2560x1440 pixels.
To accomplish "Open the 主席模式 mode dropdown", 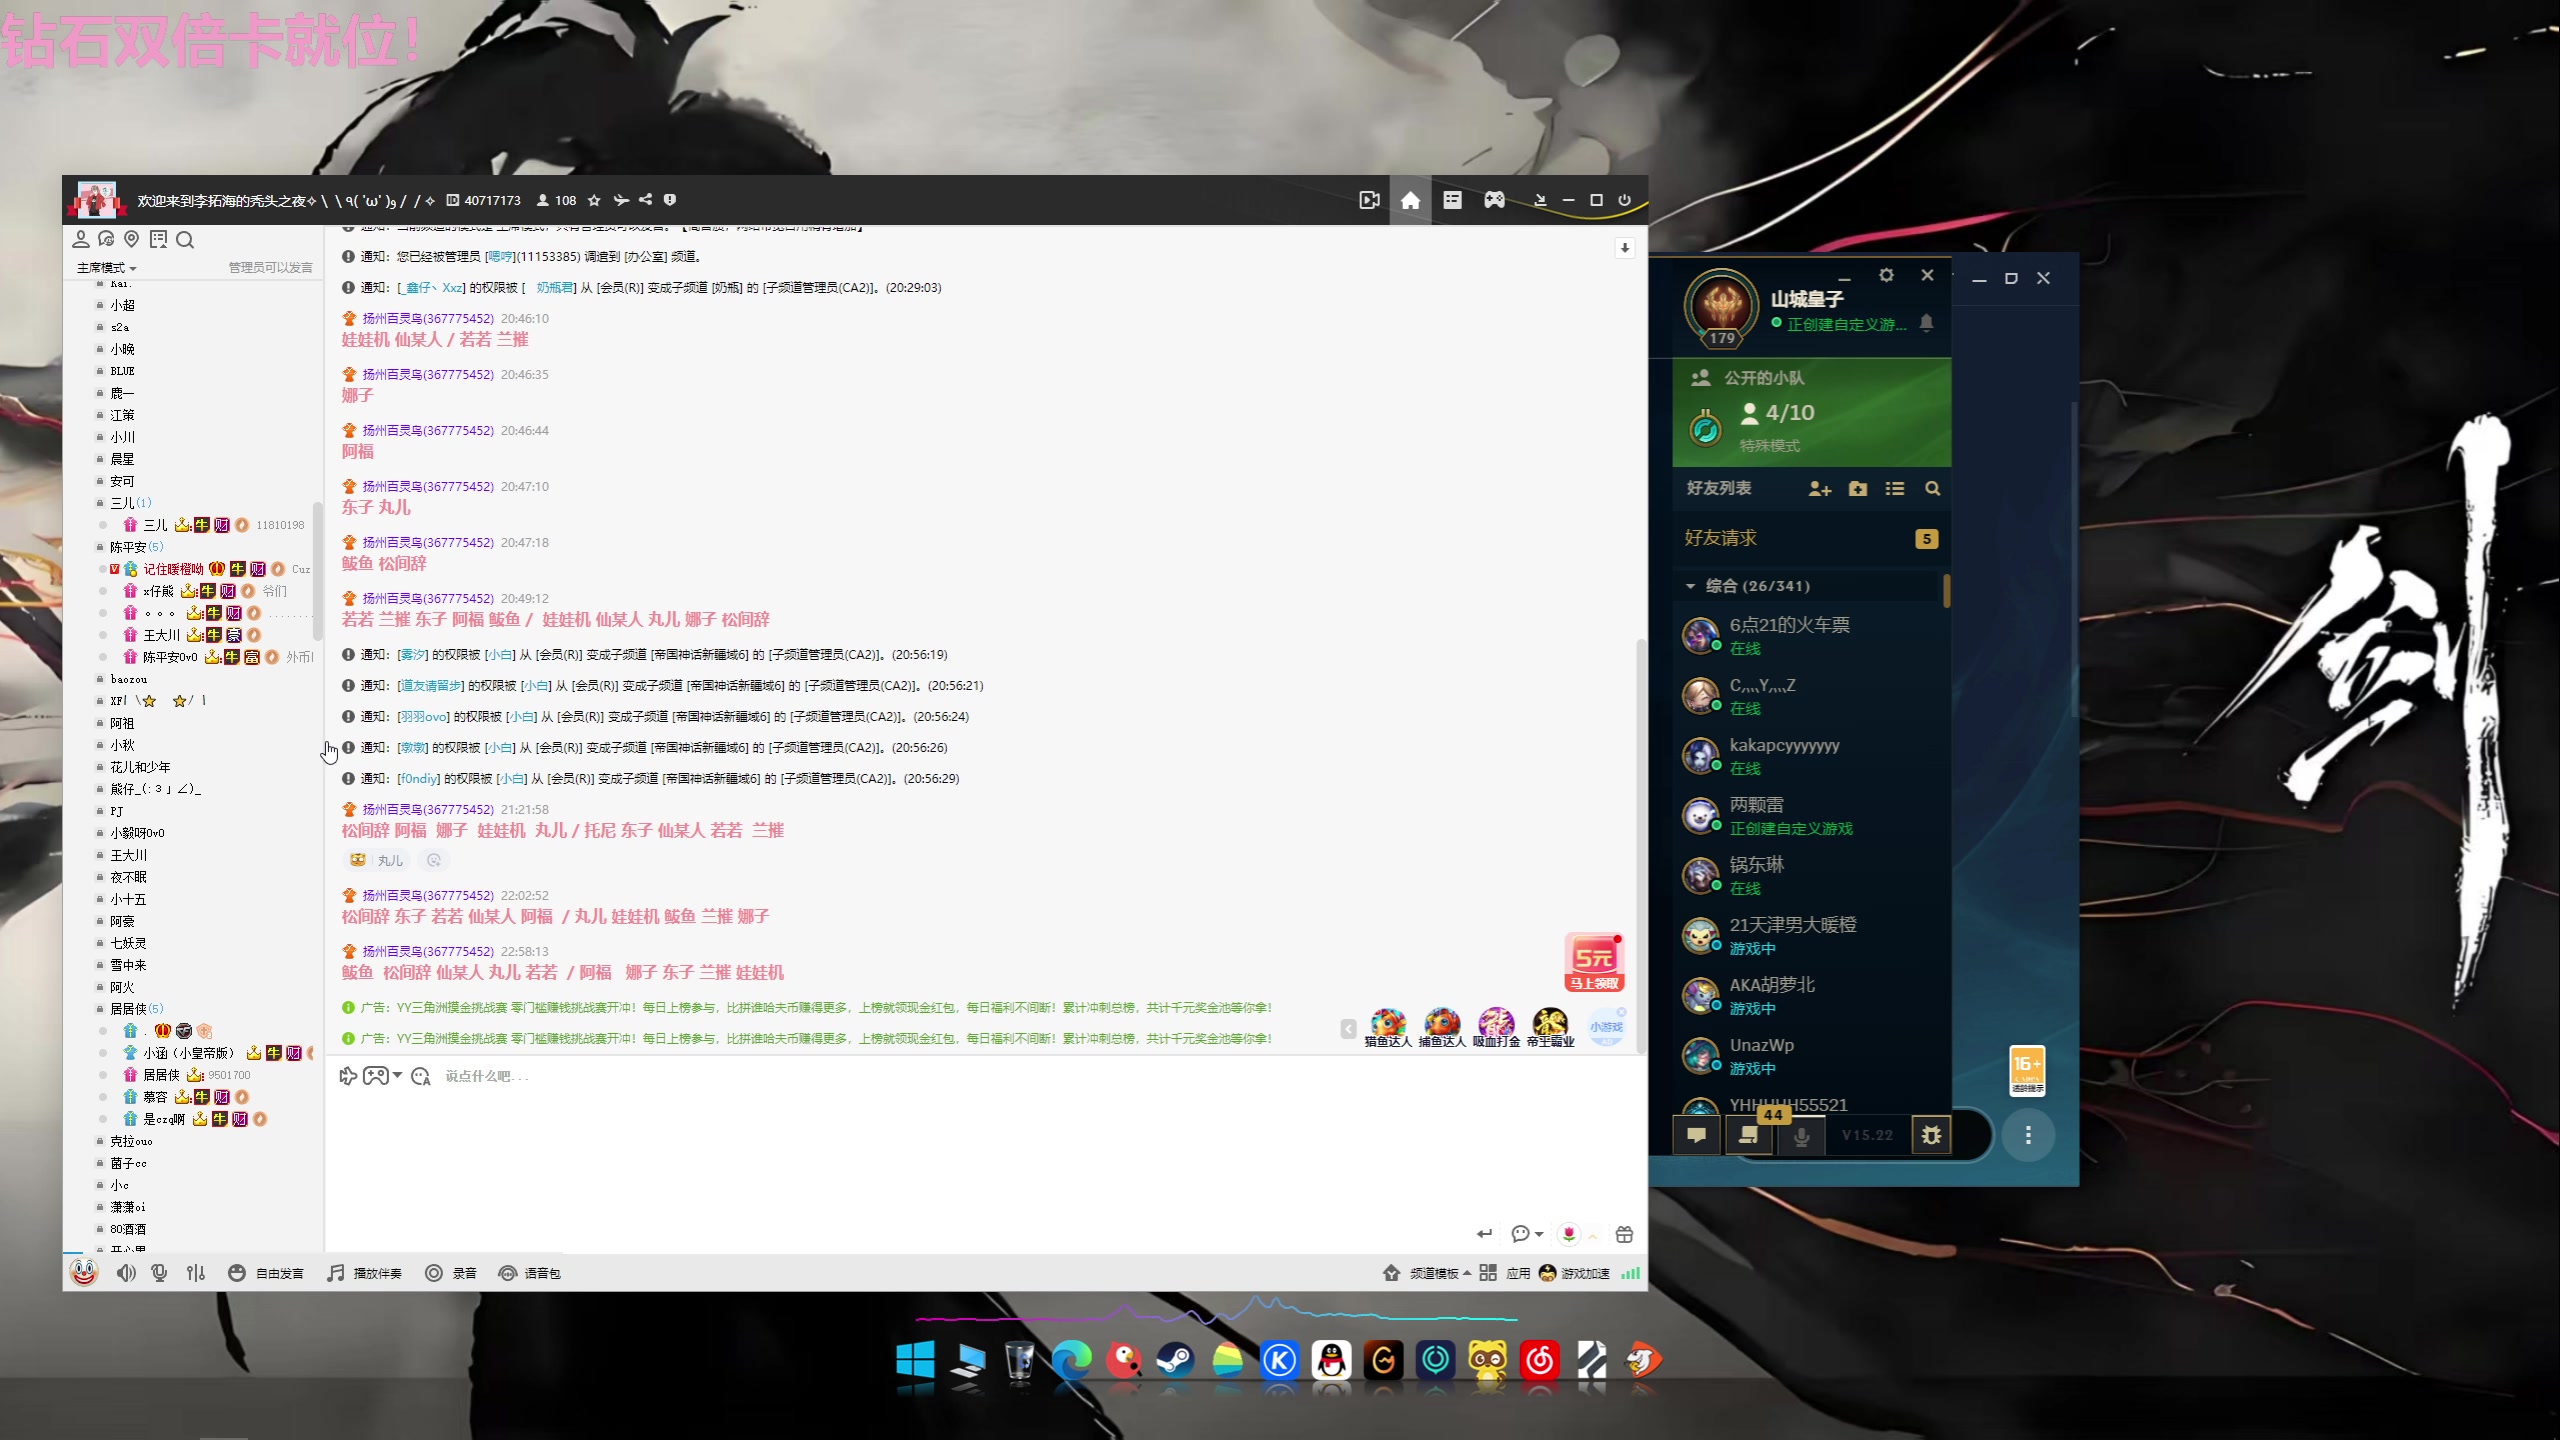I will 107,268.
